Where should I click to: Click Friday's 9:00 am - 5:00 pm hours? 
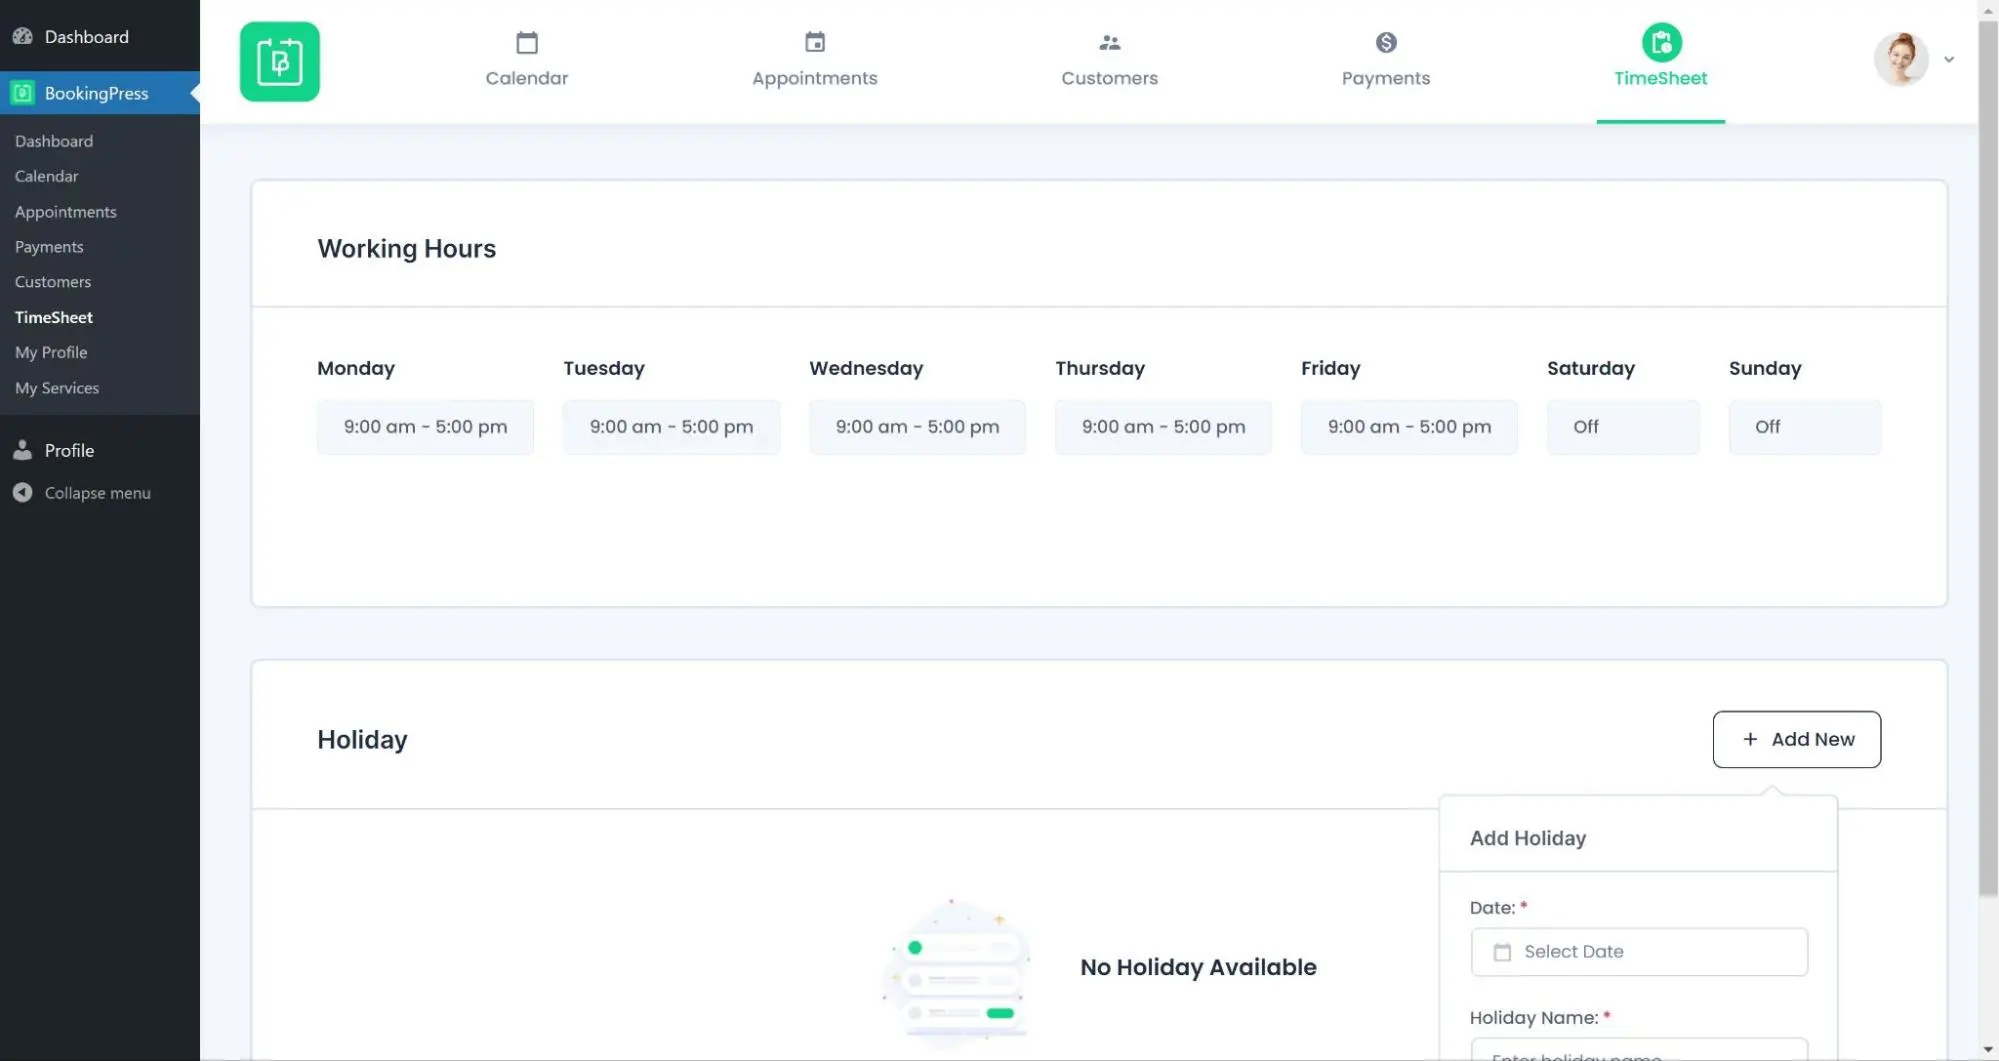(x=1409, y=427)
